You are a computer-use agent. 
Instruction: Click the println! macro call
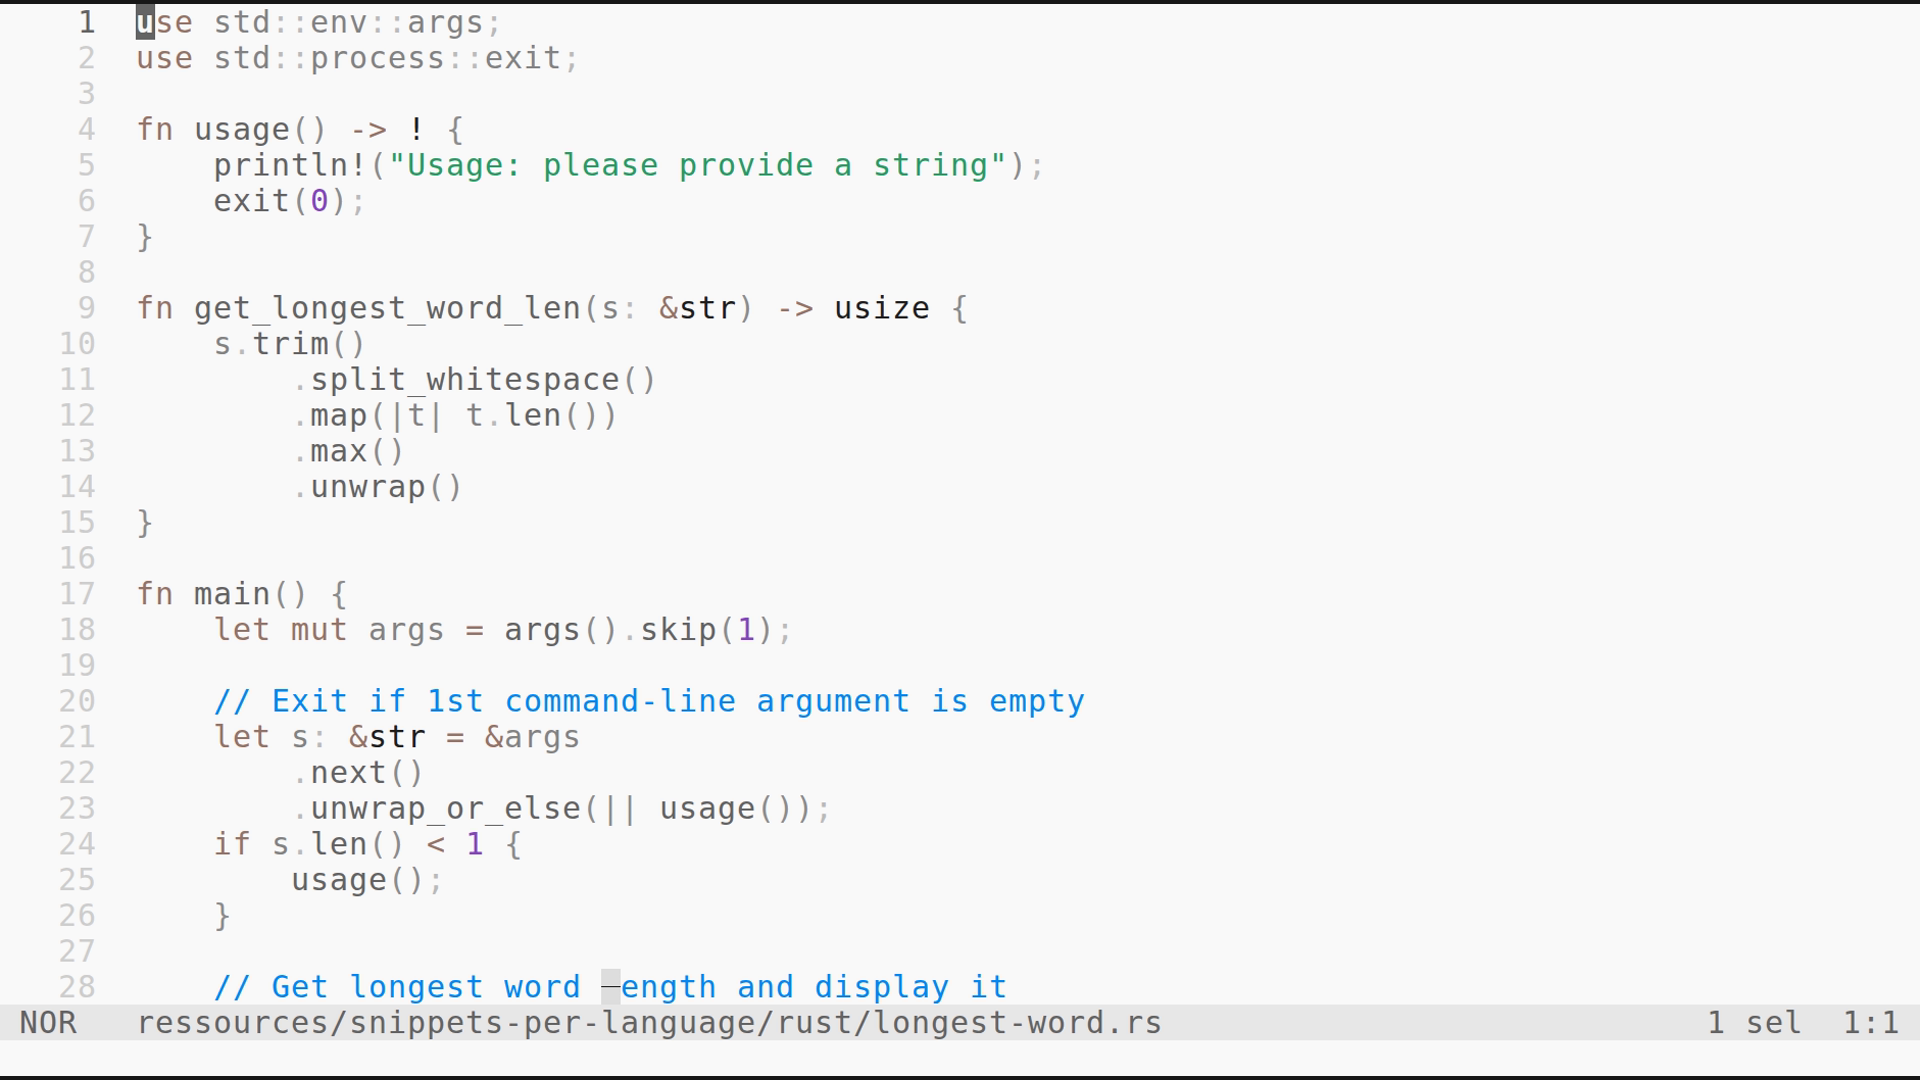tap(290, 165)
